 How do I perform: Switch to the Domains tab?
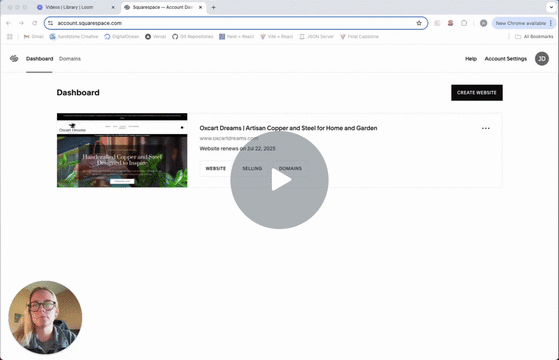70,58
